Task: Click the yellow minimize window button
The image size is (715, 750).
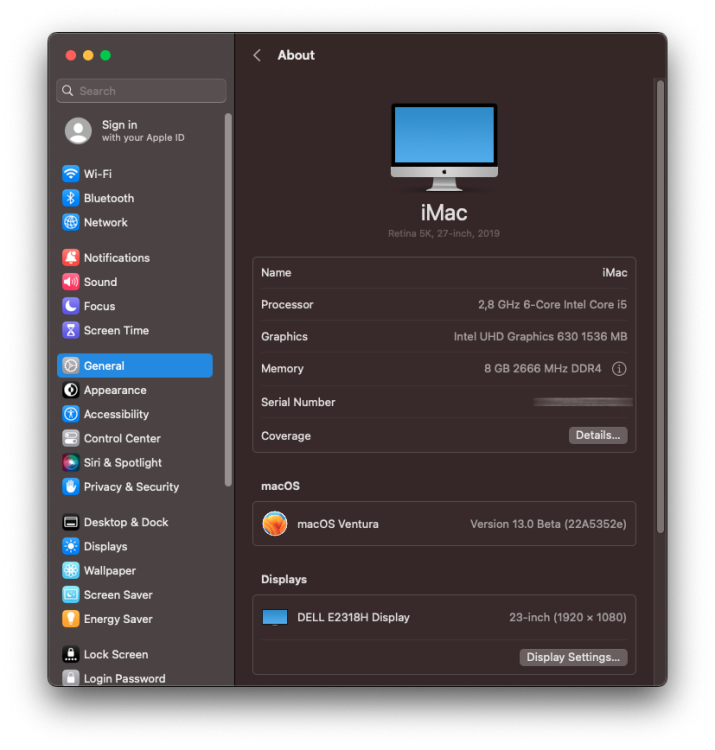Action: point(88,55)
